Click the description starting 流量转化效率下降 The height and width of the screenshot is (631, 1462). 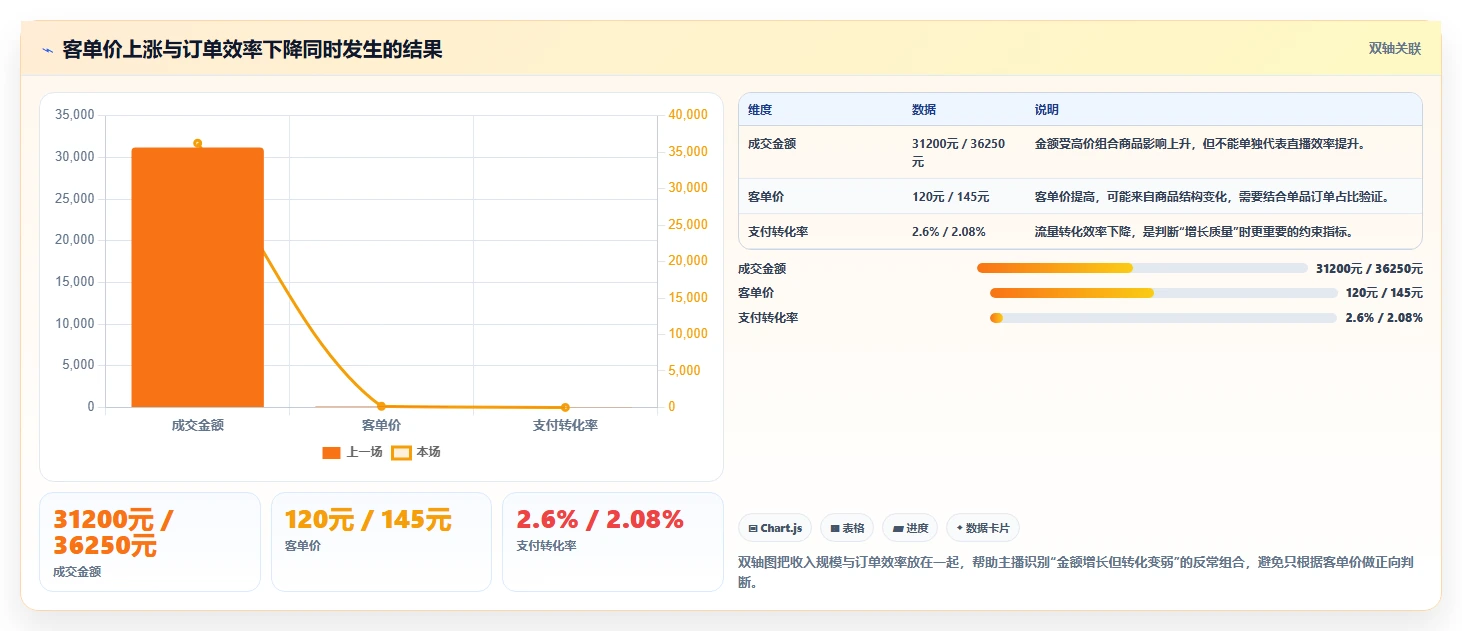1194,231
